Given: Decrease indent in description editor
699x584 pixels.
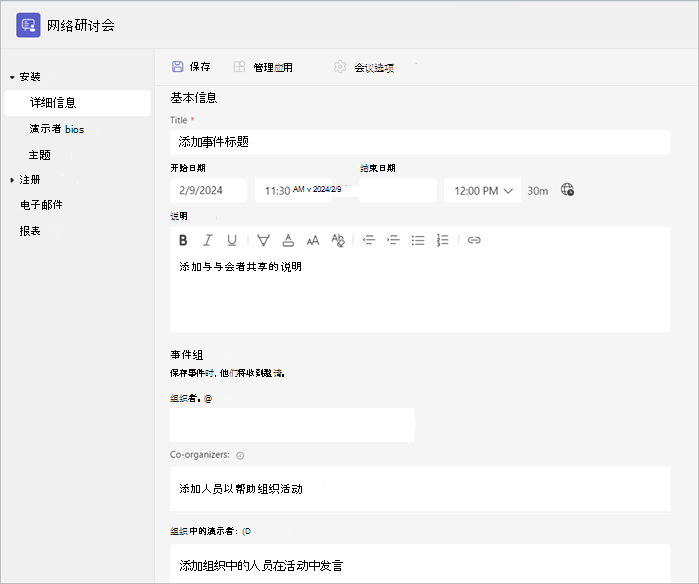Looking at the screenshot, I should pos(369,240).
